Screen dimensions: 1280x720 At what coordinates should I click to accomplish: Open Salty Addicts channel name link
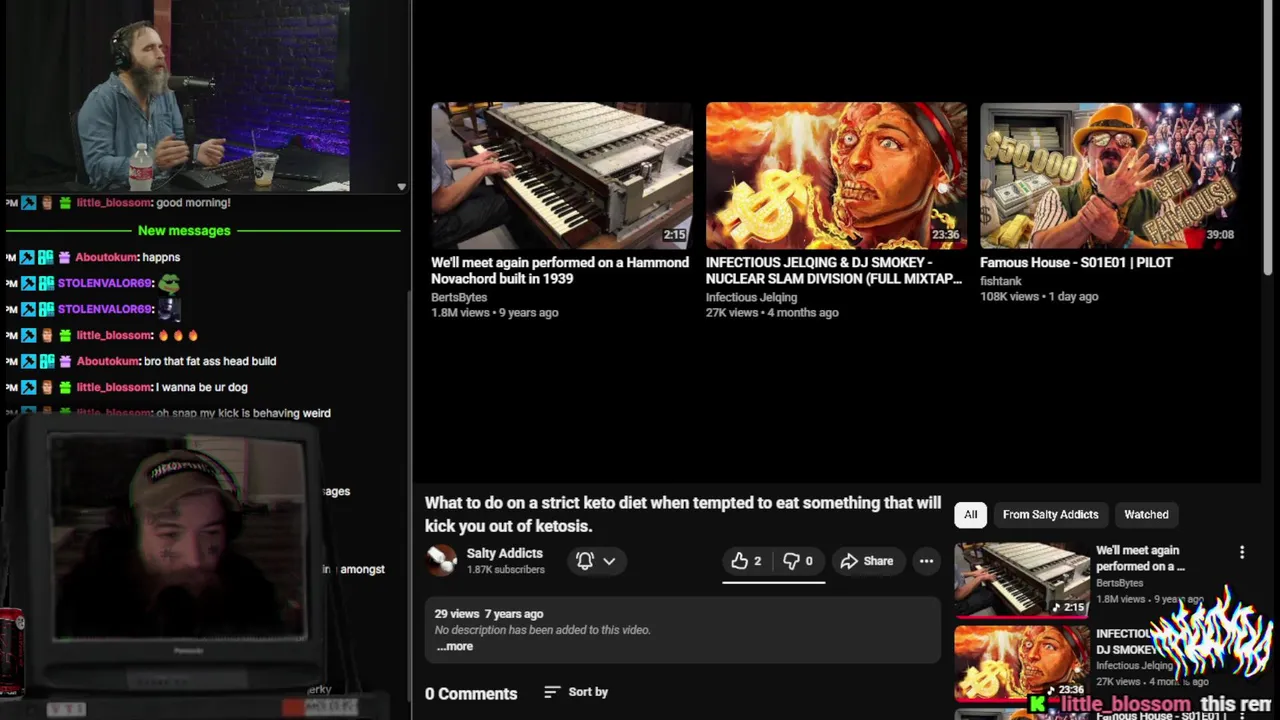click(x=504, y=553)
